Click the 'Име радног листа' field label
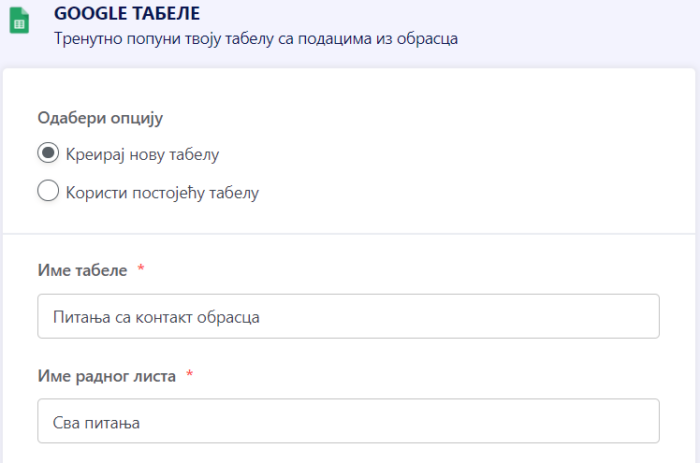700x463 pixels. (107, 376)
